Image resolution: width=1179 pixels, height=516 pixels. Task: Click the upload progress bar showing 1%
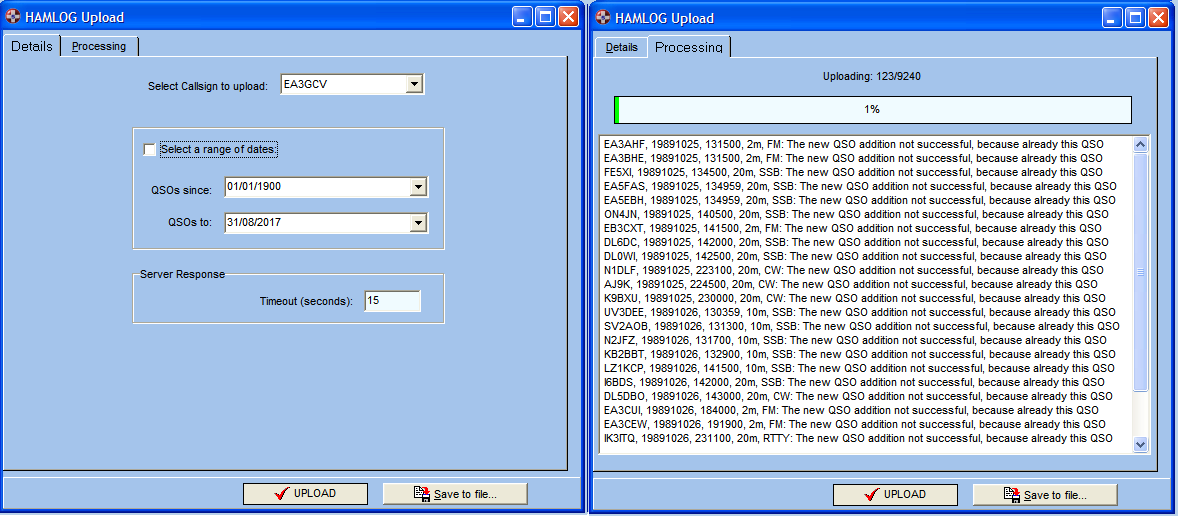(x=872, y=109)
